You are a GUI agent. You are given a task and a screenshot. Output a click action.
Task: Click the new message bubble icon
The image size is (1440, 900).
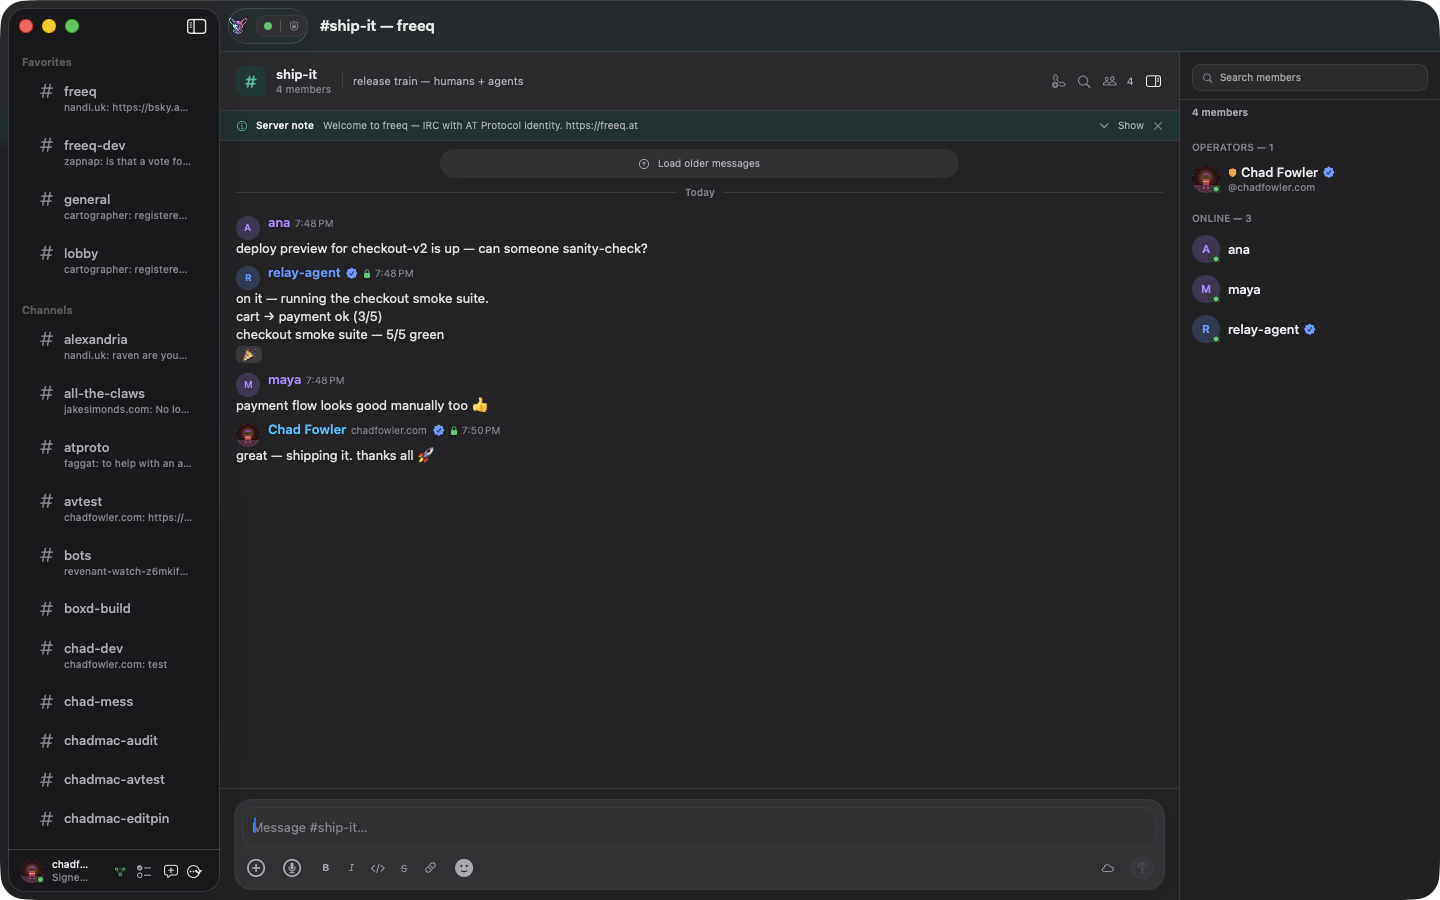point(171,871)
